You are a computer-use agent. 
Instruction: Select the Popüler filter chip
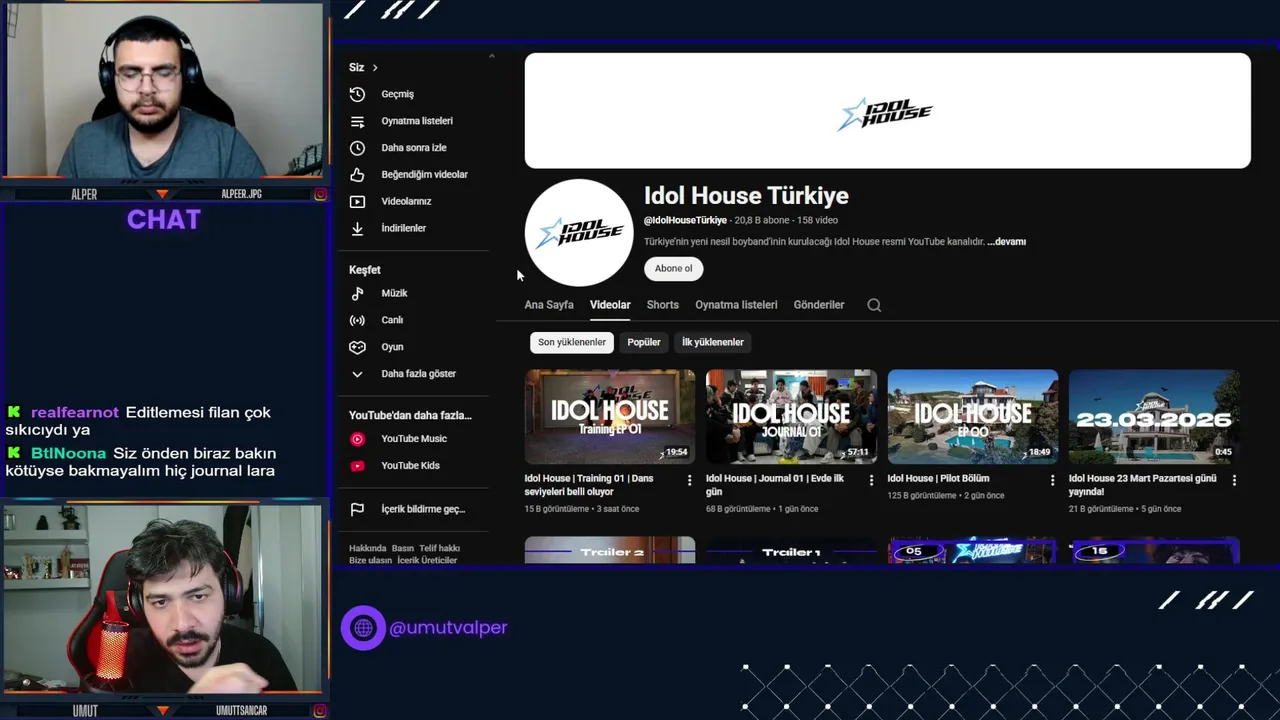point(644,342)
